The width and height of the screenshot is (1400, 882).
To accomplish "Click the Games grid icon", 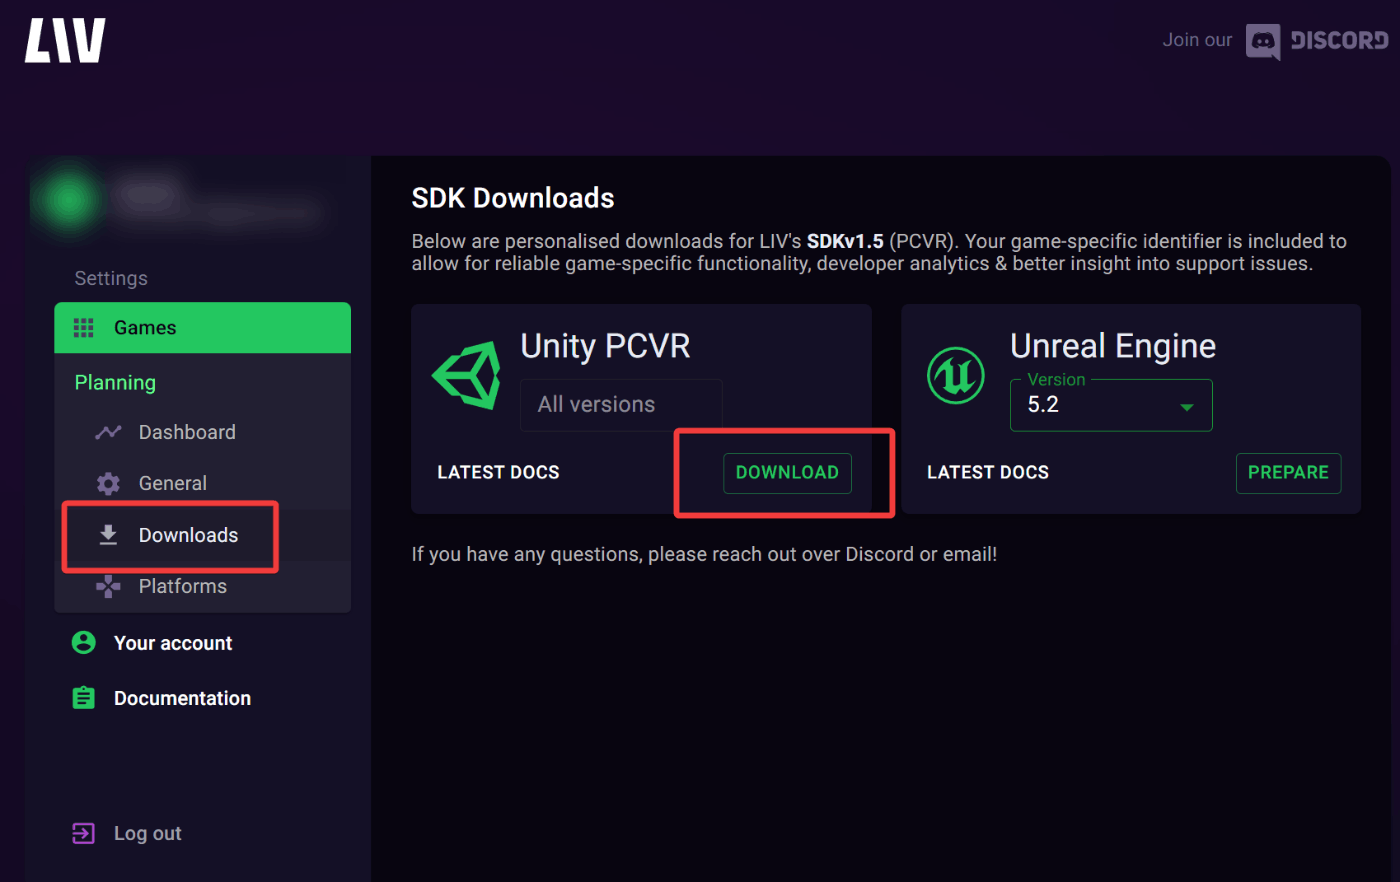I will [x=84, y=328].
